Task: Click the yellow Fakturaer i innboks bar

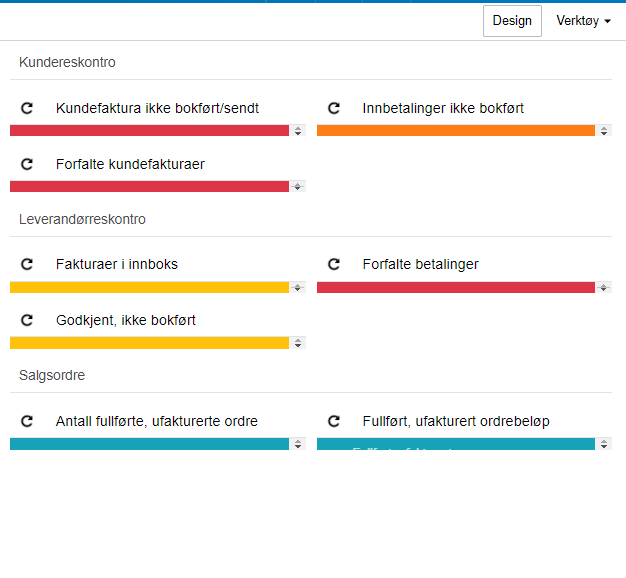Action: [x=149, y=287]
